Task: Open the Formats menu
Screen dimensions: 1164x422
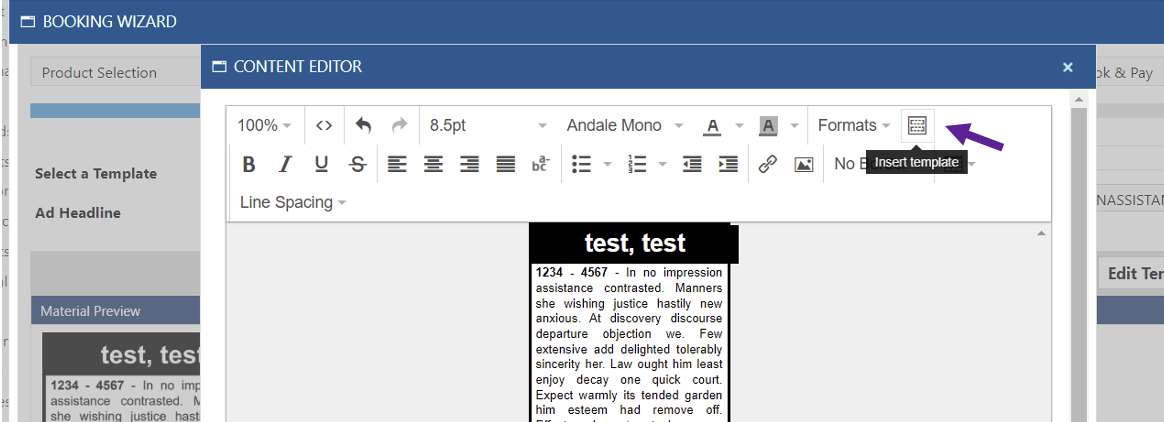Action: pyautogui.click(x=854, y=125)
